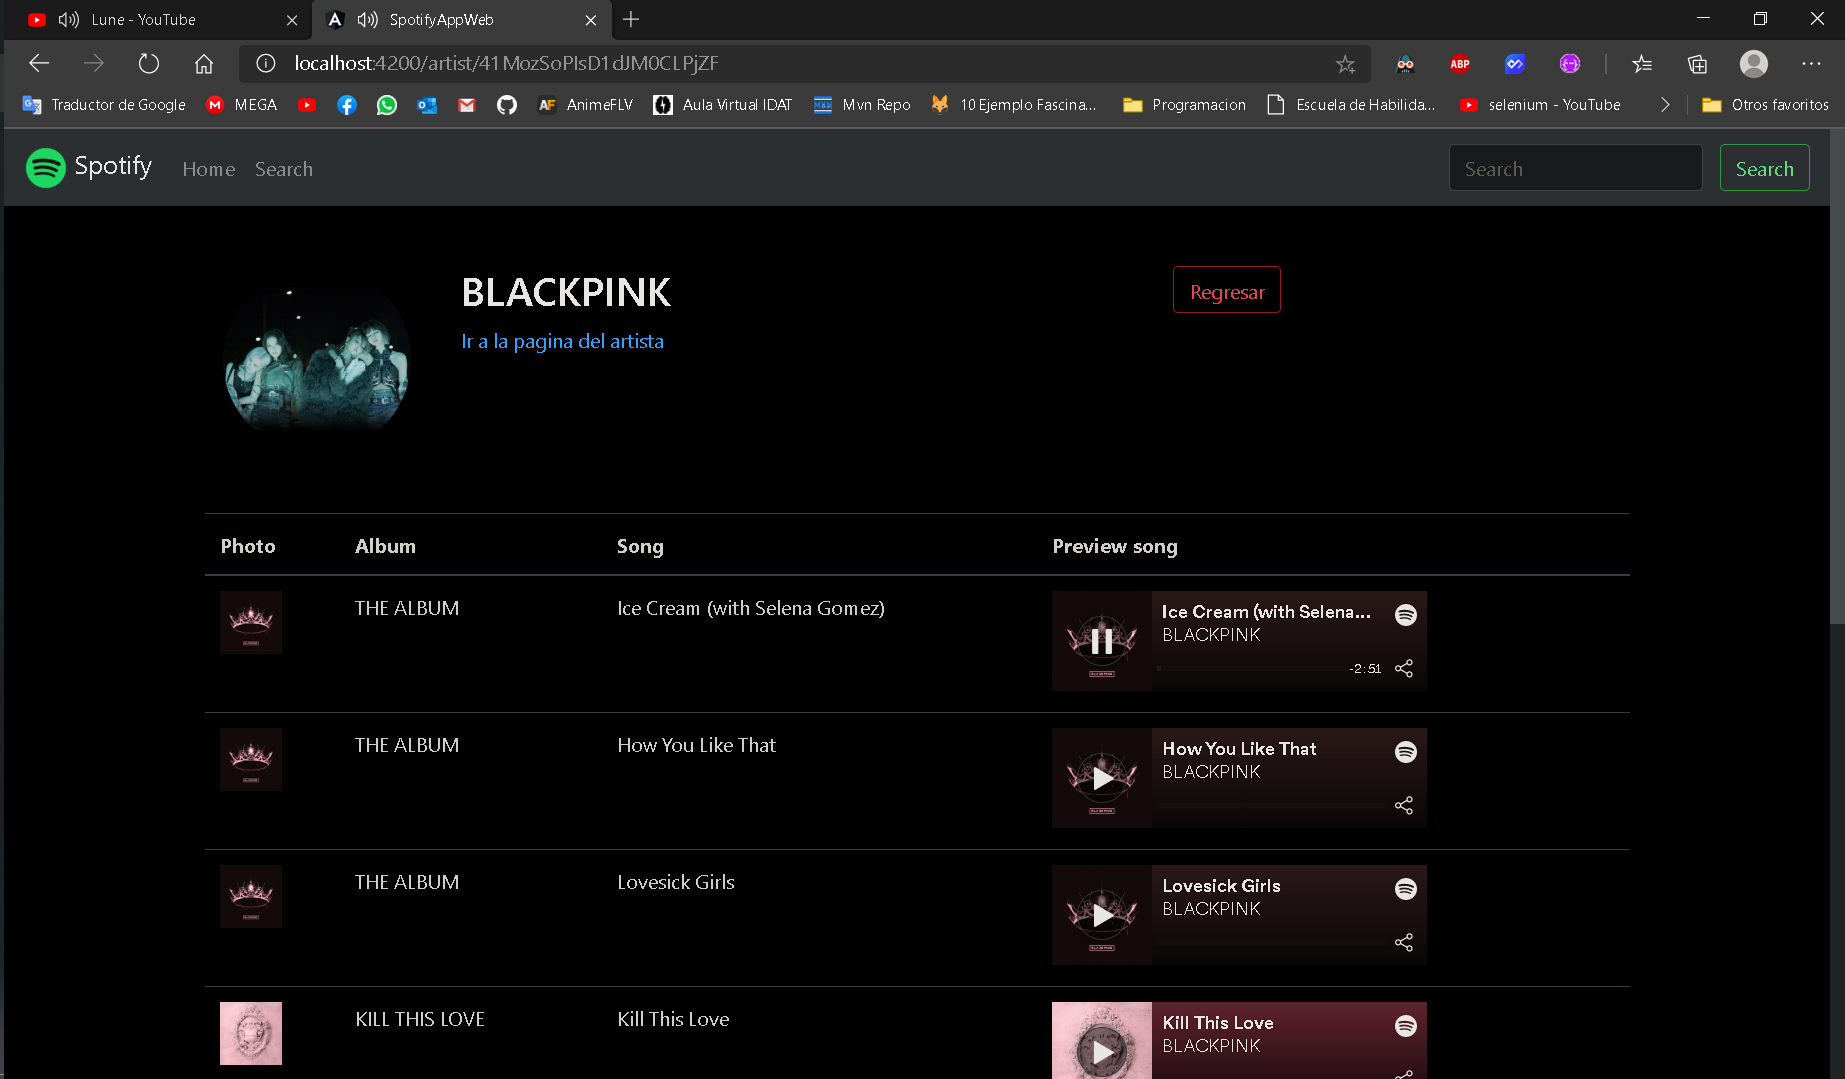Expand the bookmarks bar overflow chevron

pos(1664,104)
